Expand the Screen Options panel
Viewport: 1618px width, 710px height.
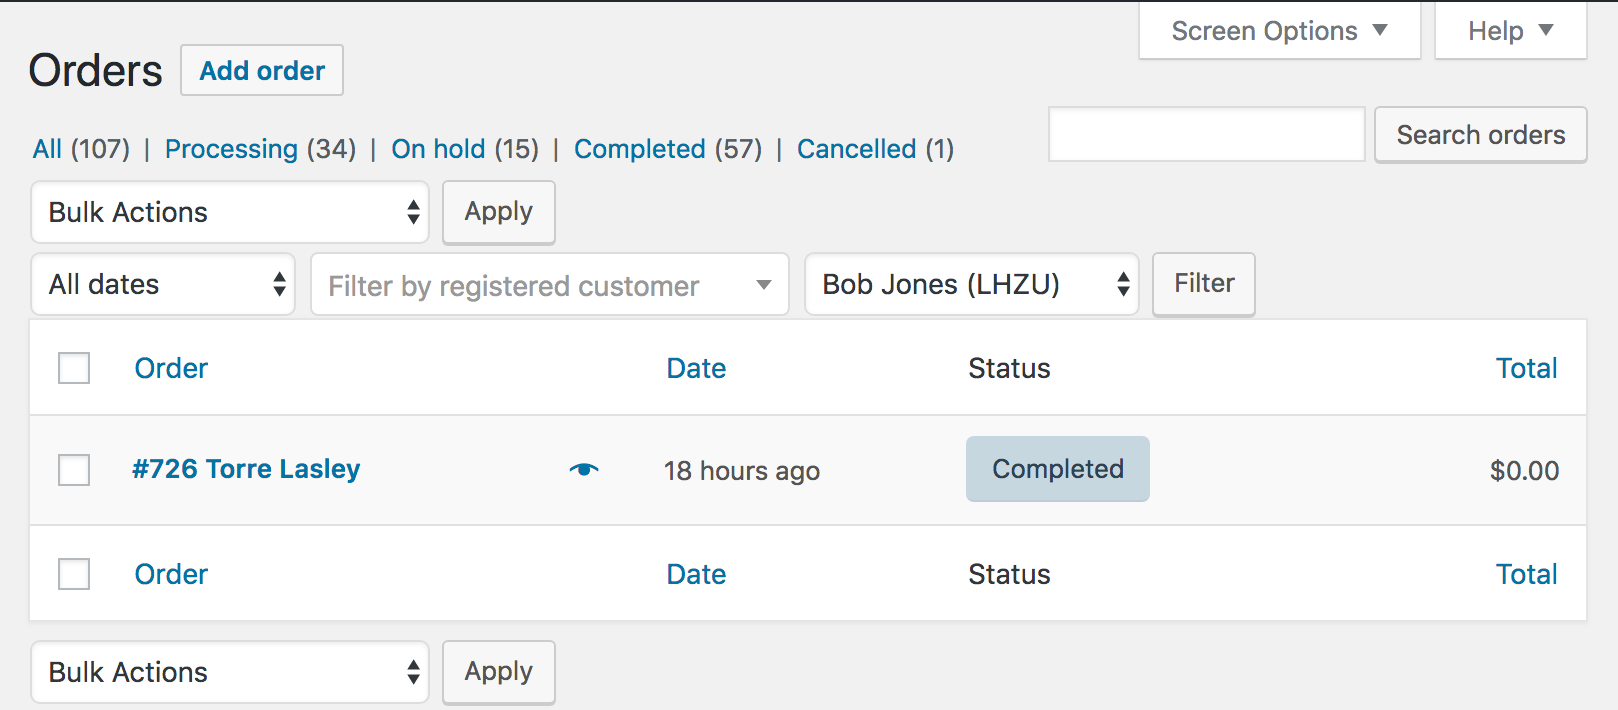click(1279, 31)
